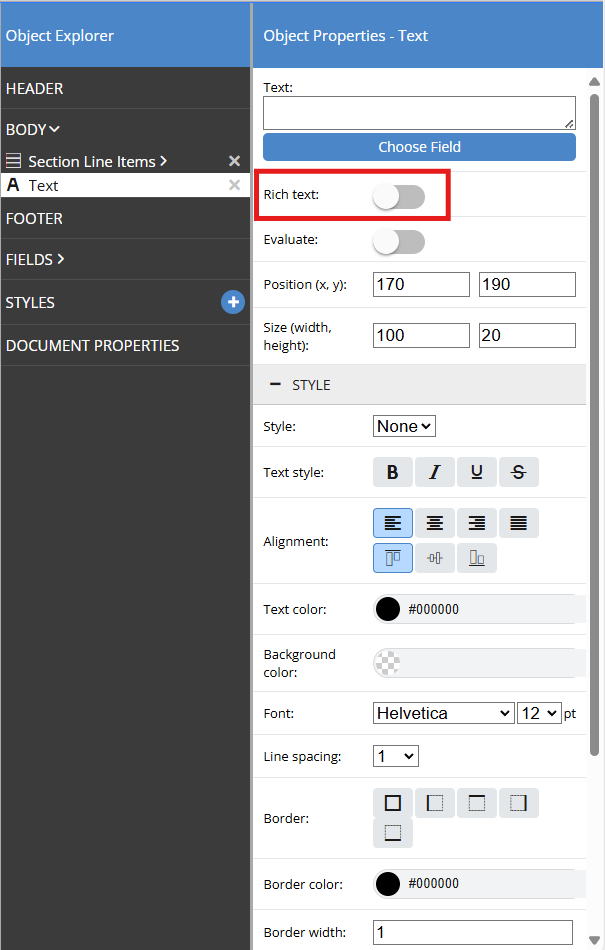
Task: Open the Style dropdown showing None
Action: (404, 426)
